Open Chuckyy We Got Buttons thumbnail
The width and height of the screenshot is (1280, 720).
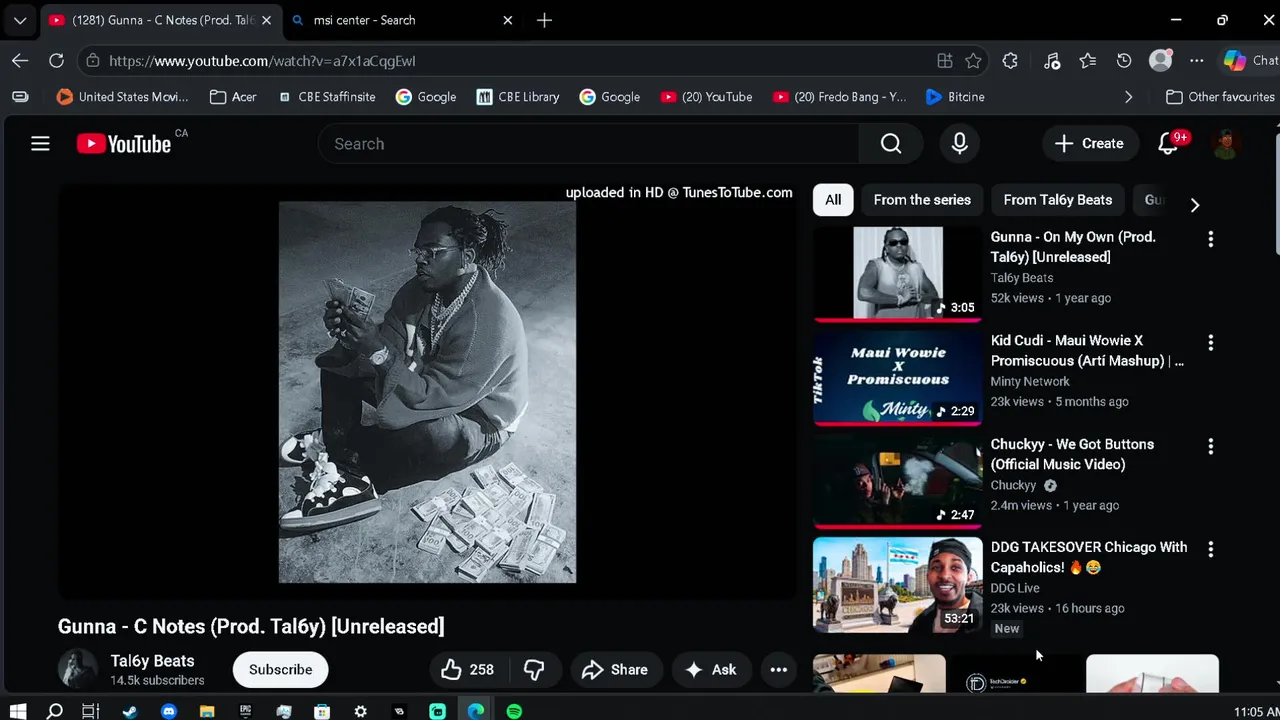click(x=898, y=480)
